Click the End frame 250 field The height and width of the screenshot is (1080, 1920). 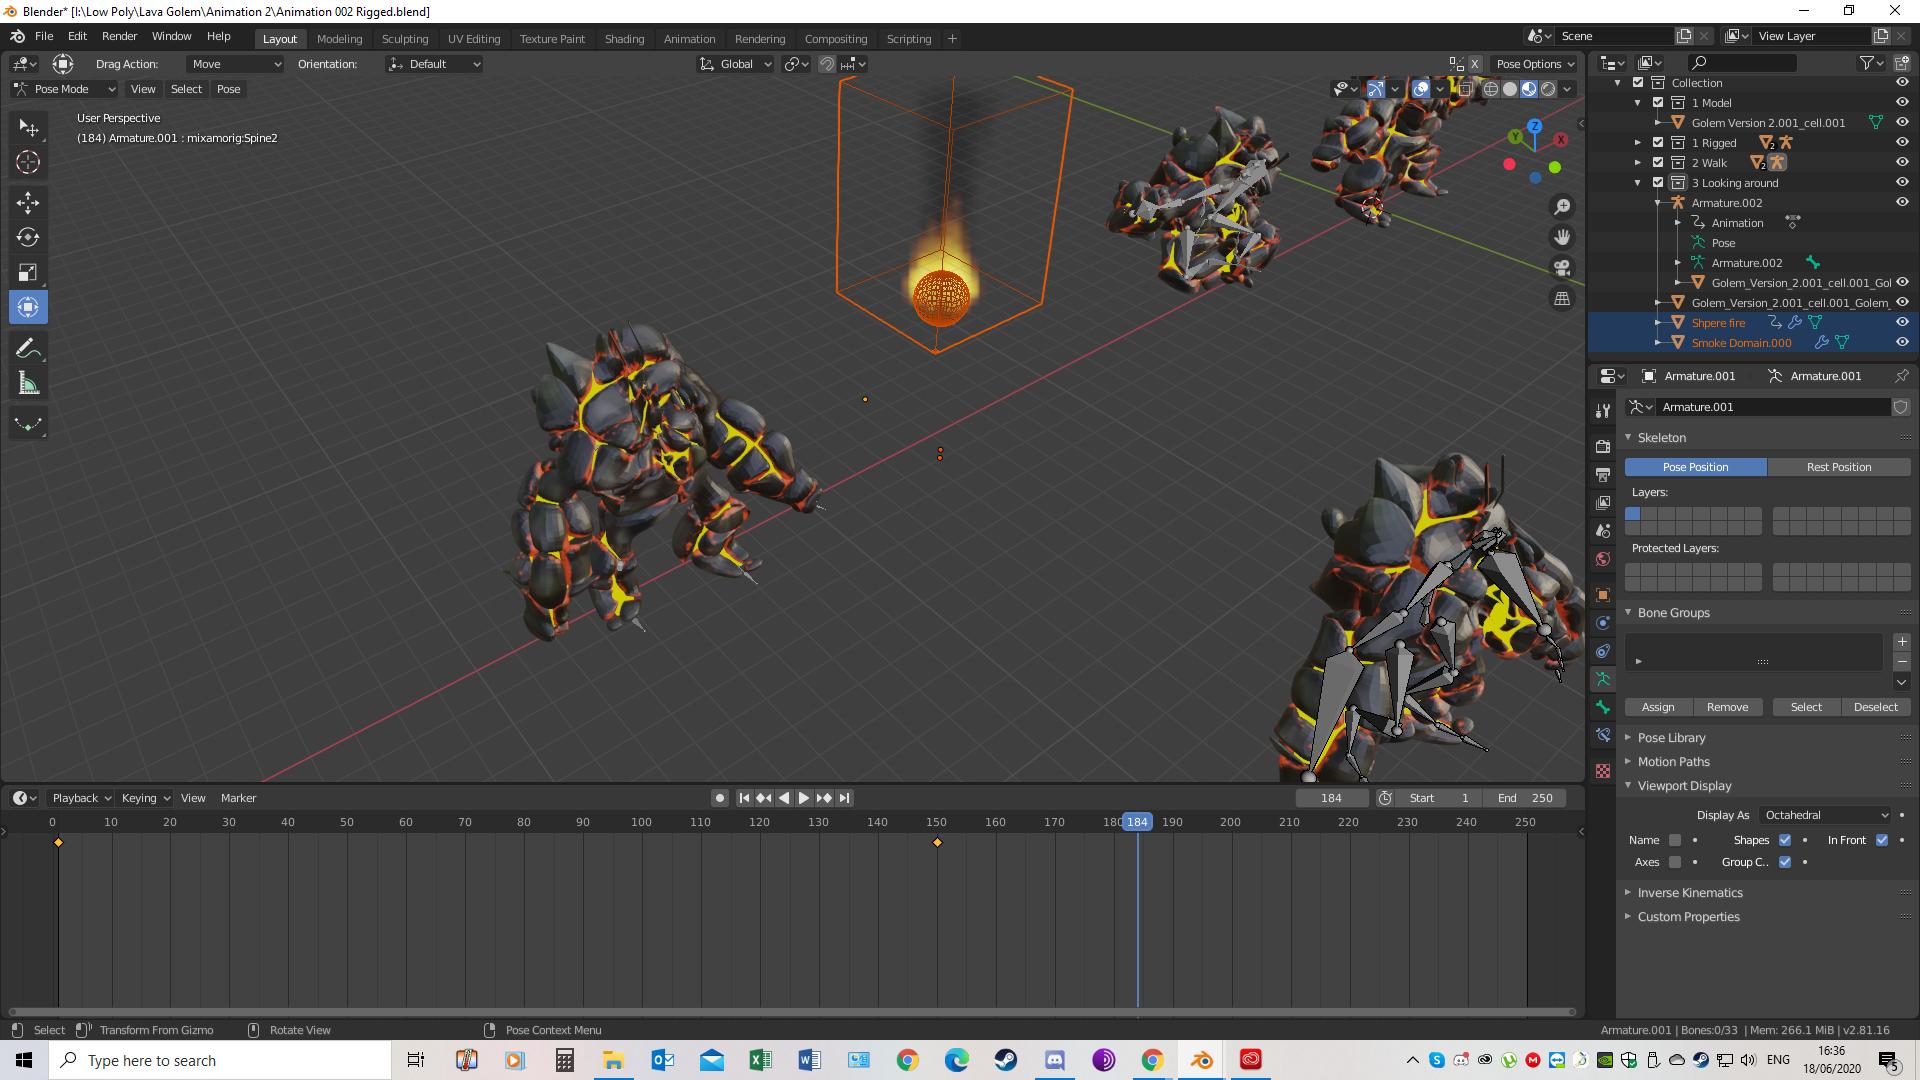click(x=1525, y=798)
